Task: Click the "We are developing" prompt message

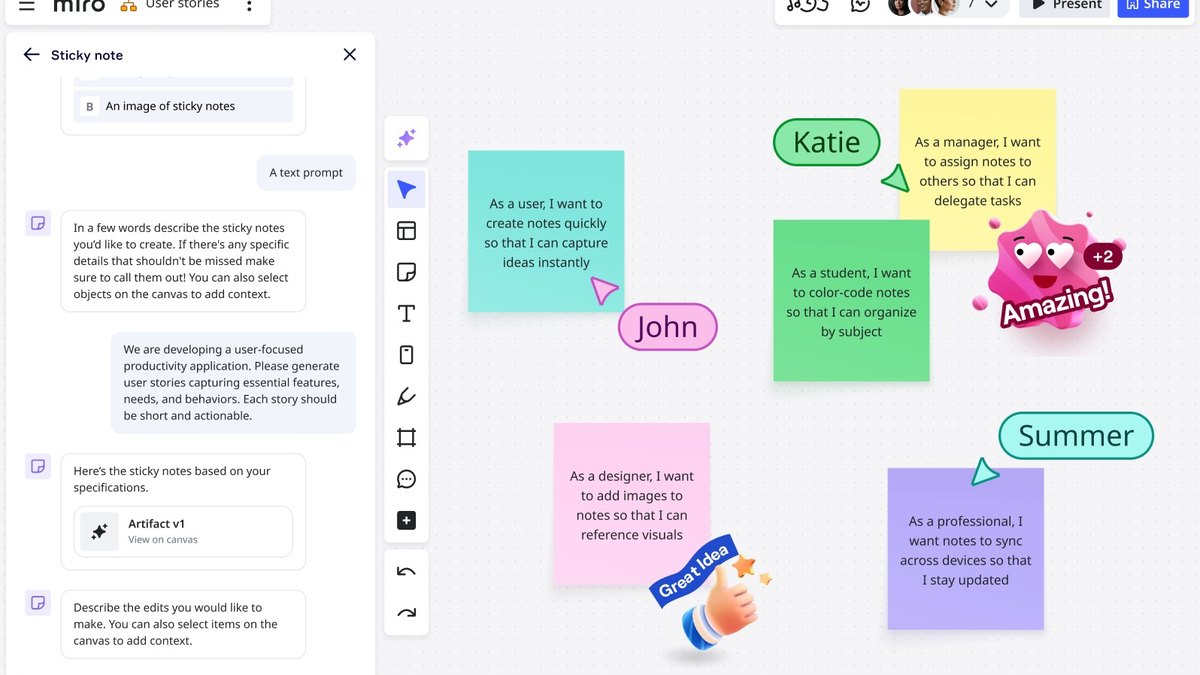Action: pos(233,382)
